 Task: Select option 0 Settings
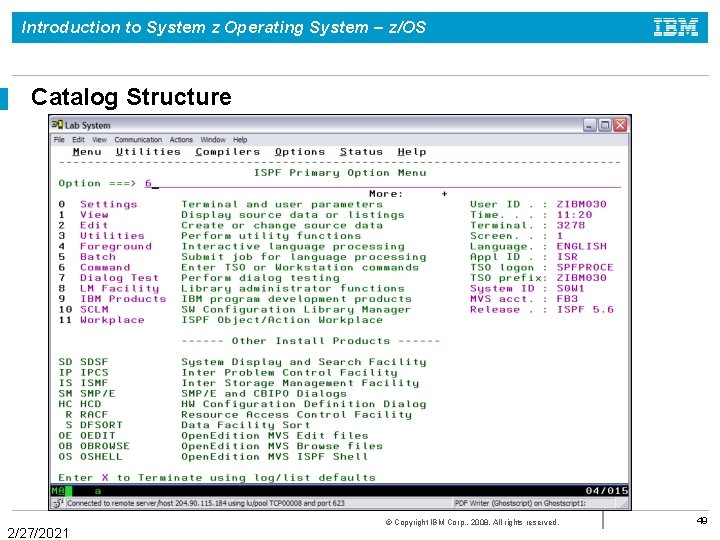pos(98,204)
